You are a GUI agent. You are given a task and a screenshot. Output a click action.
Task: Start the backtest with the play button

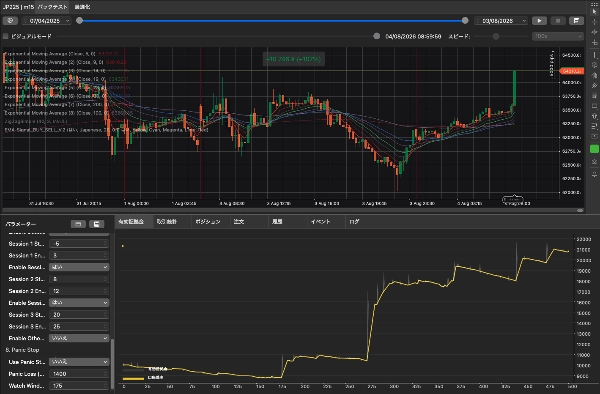(539, 21)
